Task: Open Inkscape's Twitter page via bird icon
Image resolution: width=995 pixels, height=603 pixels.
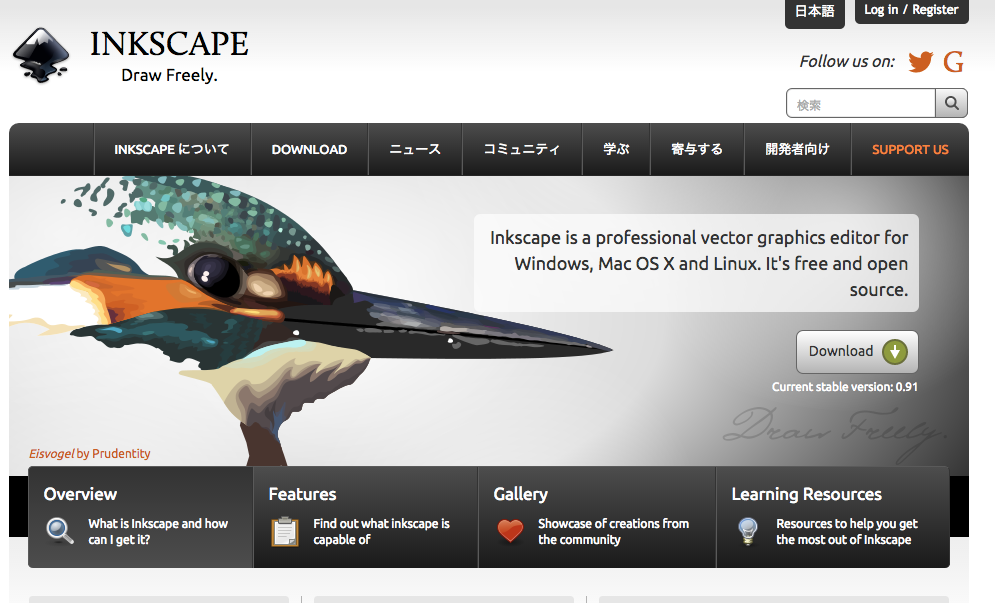Action: coord(921,62)
